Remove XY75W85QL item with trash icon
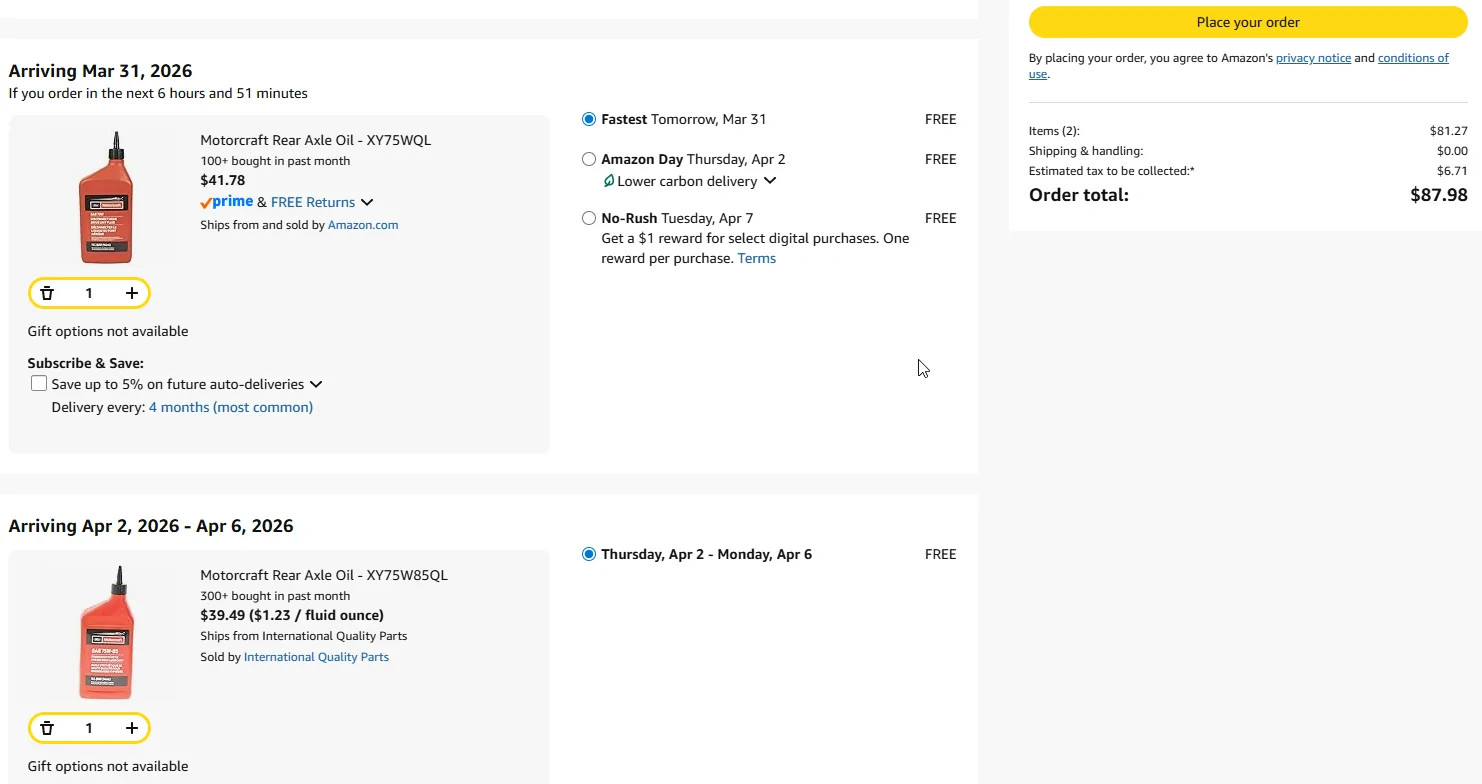The height and width of the screenshot is (784, 1482). (47, 728)
